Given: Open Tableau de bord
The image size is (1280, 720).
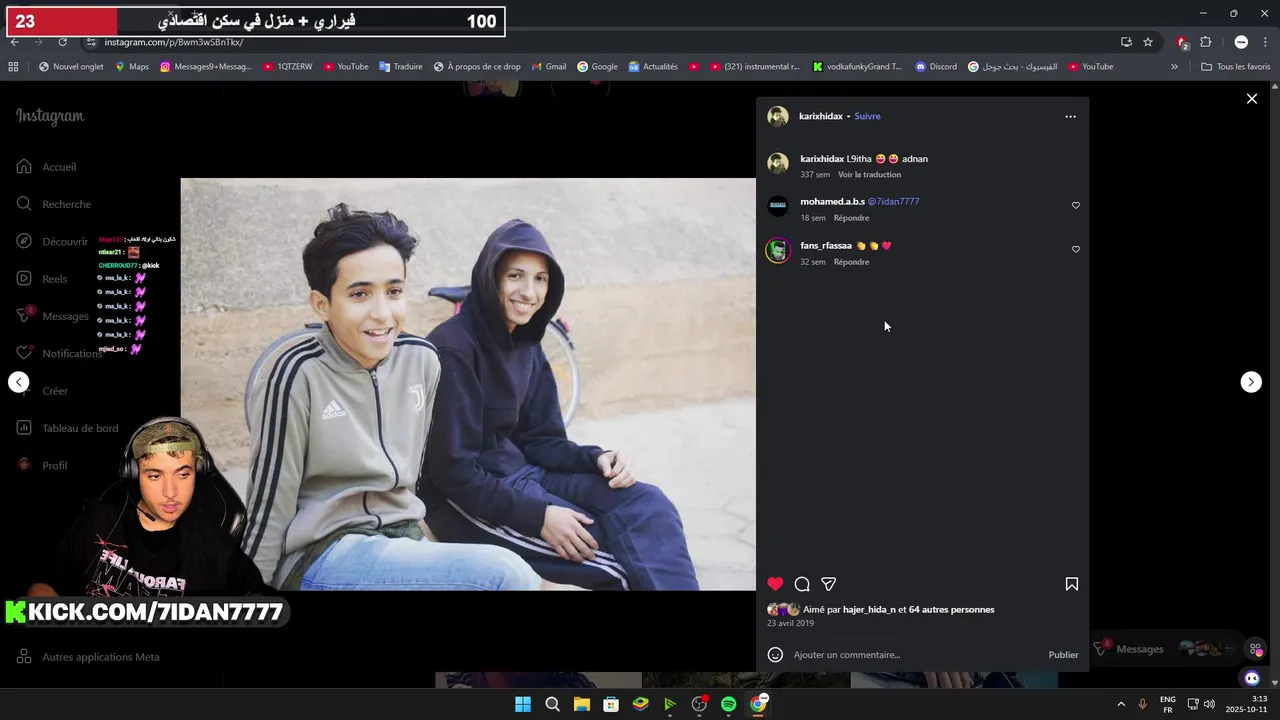Looking at the screenshot, I should pos(67,428).
